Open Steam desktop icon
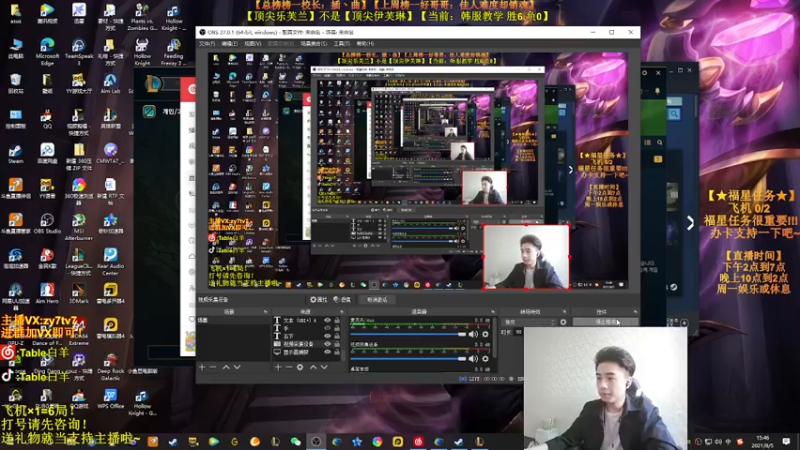 15,154
